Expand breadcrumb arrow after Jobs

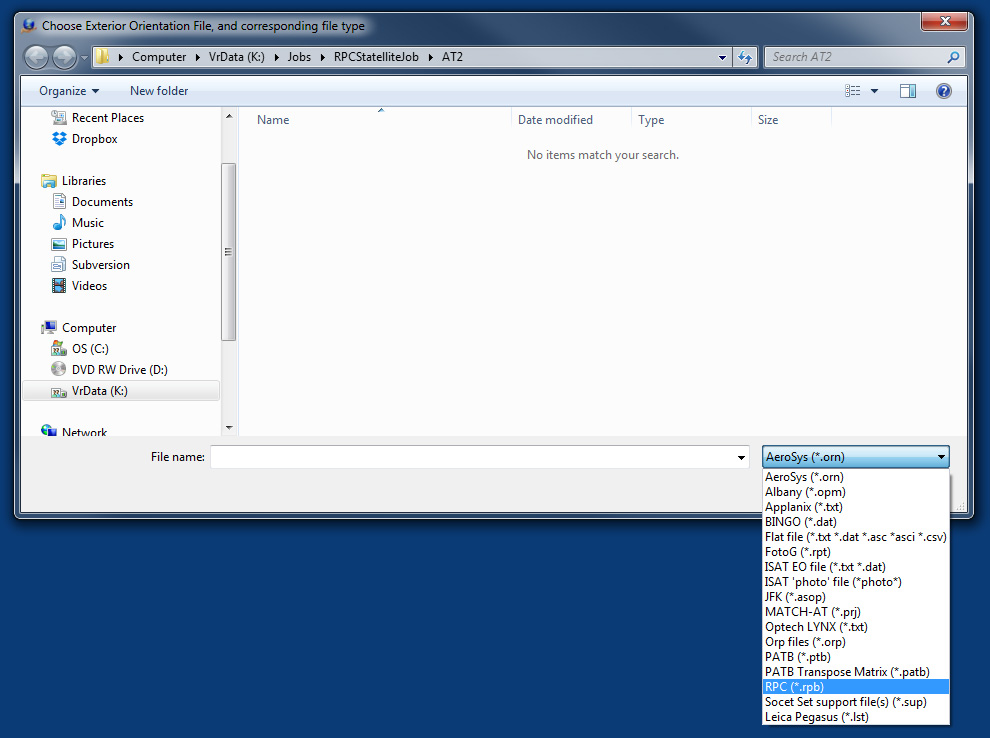323,57
